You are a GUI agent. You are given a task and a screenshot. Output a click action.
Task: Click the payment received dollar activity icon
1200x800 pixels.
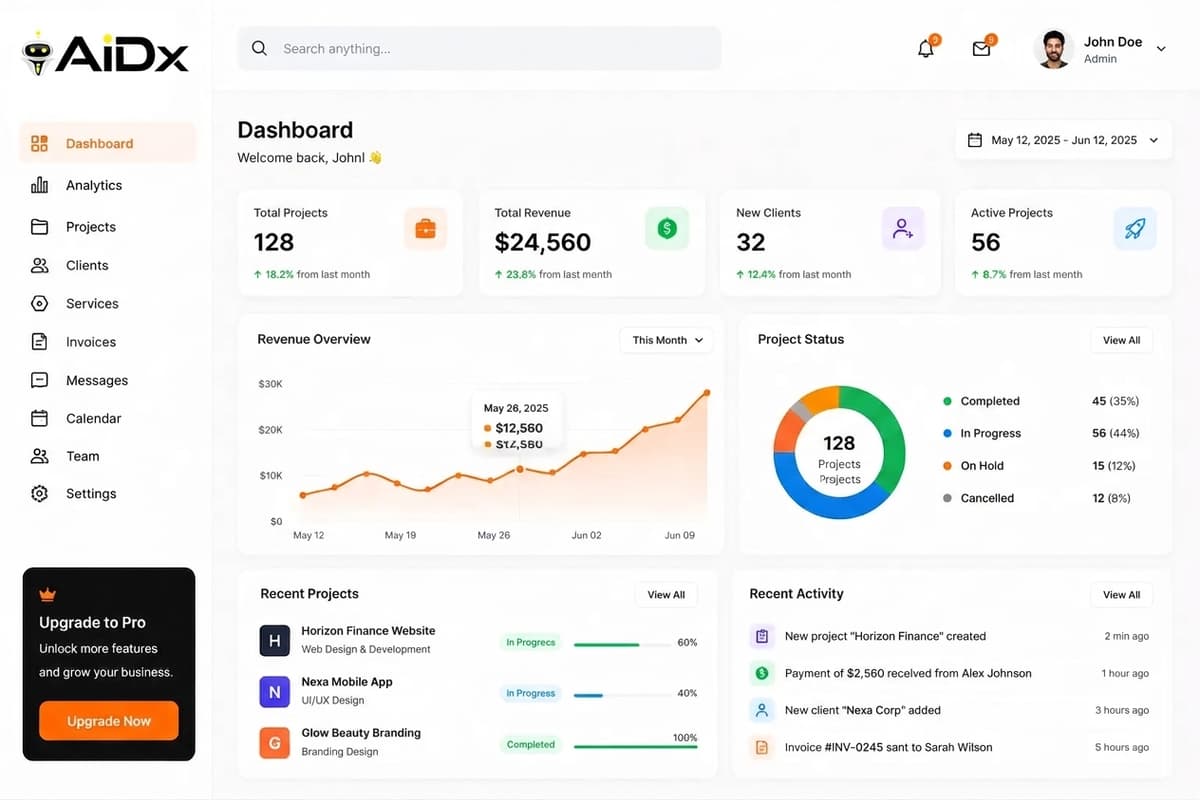click(762, 673)
